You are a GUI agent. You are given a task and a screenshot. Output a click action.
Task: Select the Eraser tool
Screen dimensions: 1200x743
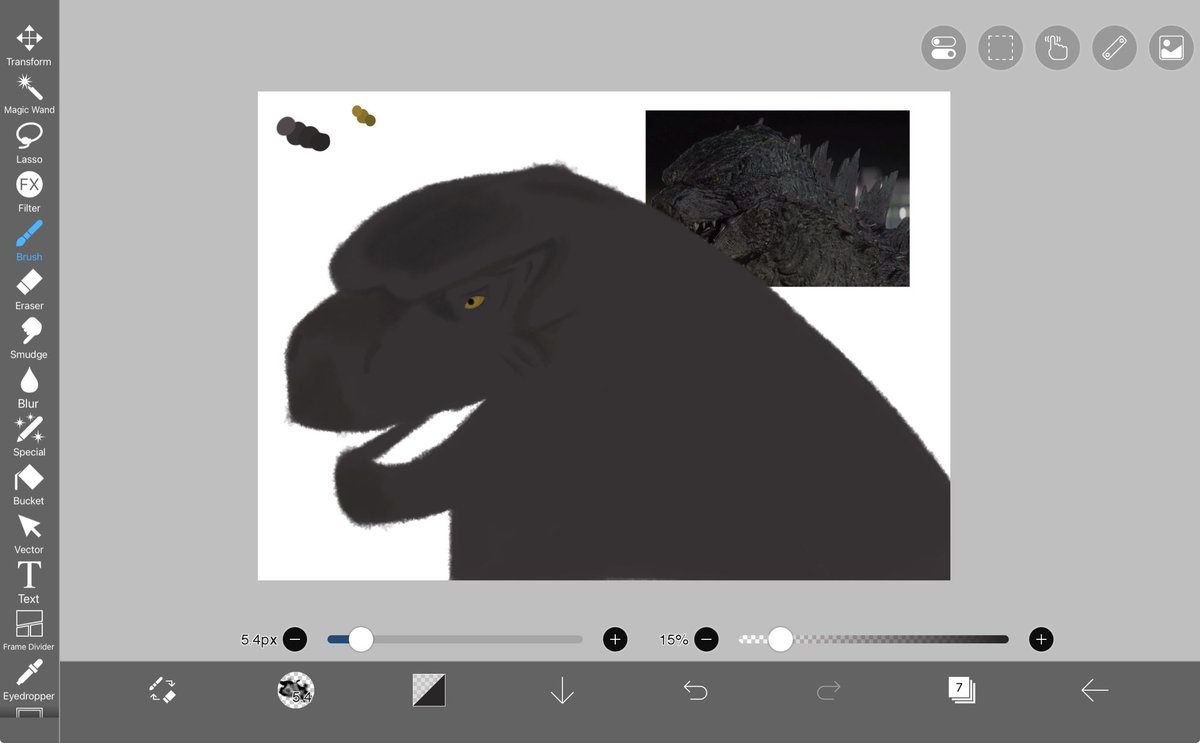tap(29, 290)
